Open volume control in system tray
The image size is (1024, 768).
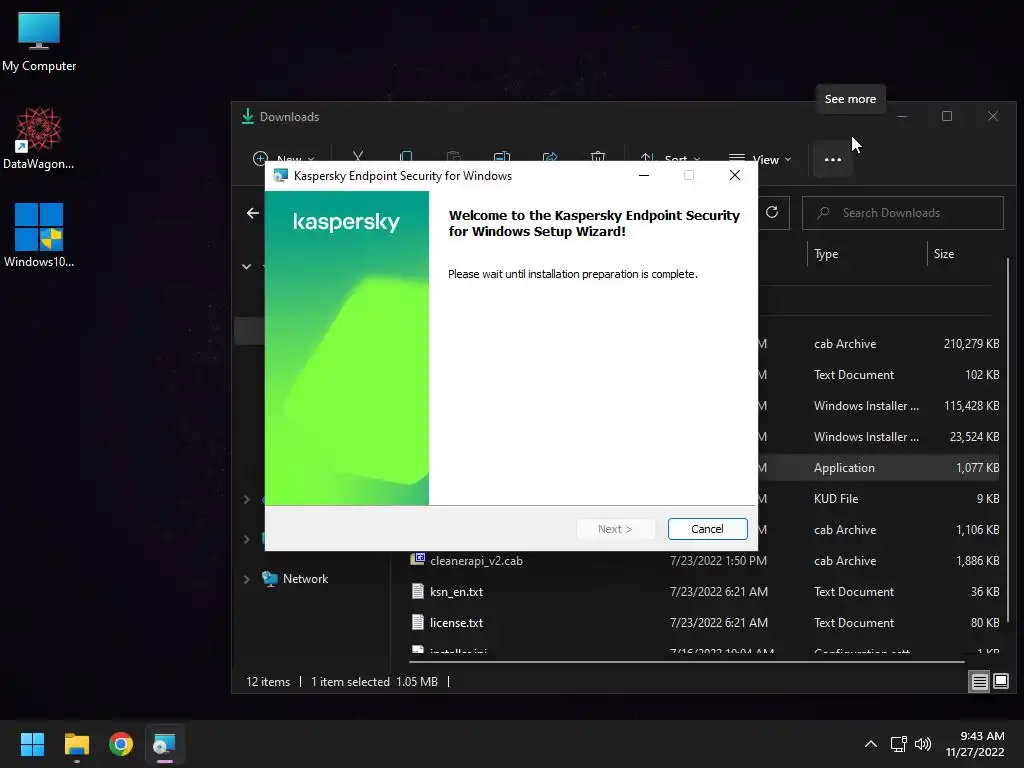[923, 744]
